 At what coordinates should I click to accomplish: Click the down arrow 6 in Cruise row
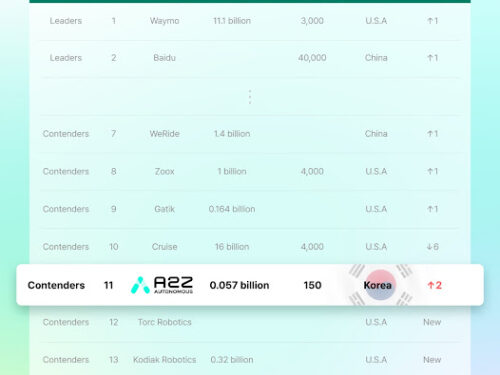(433, 247)
